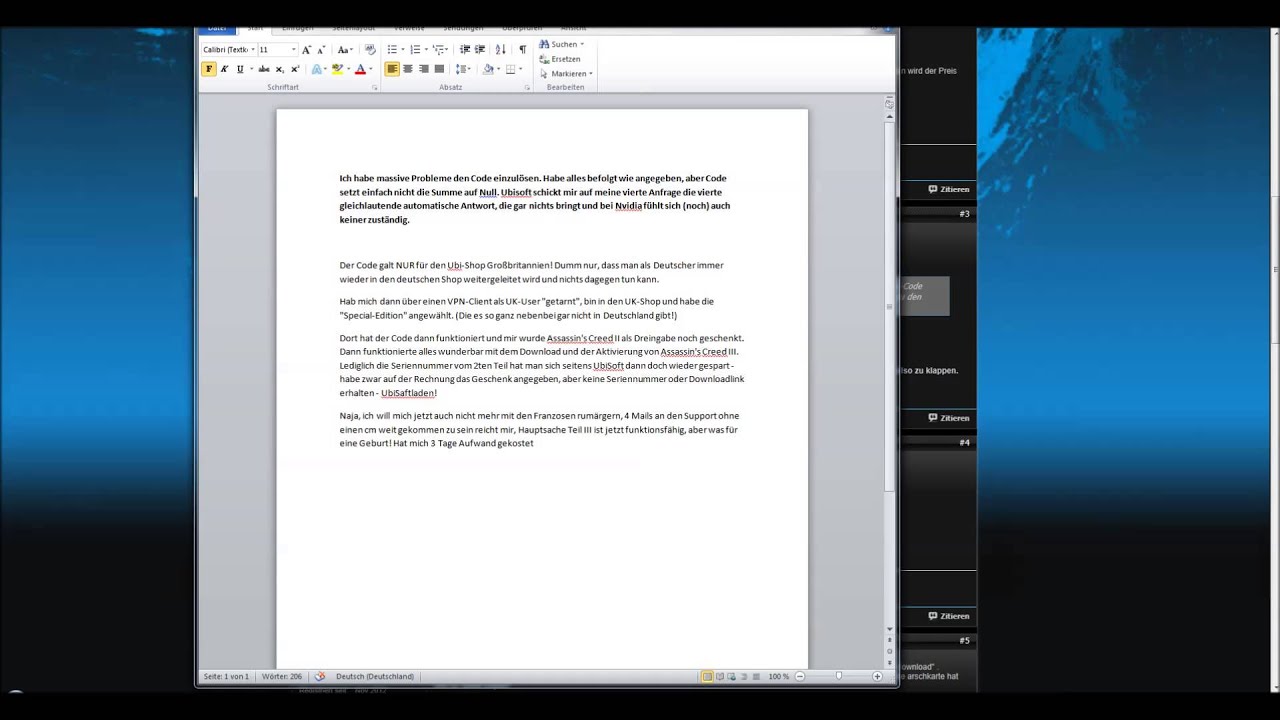
Task: Open the Datei tab
Action: pyautogui.click(x=217, y=29)
